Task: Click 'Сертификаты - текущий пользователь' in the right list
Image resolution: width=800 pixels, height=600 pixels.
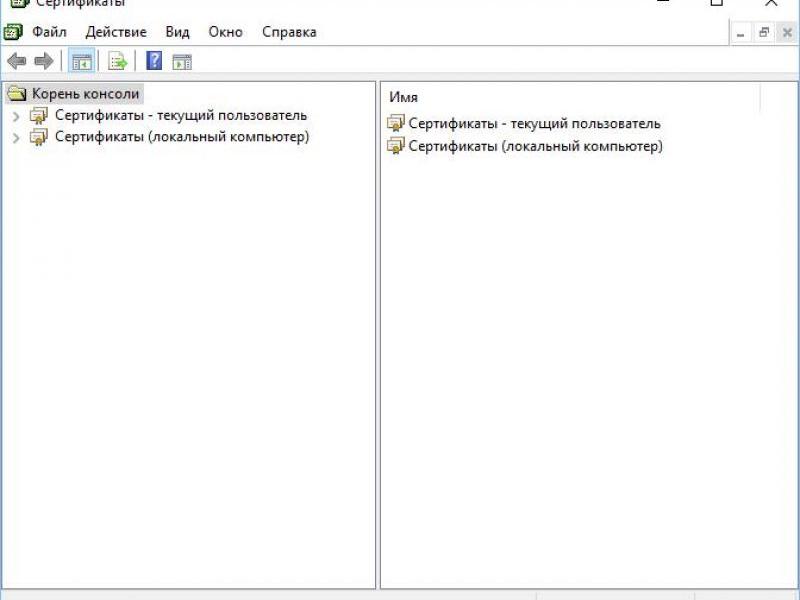Action: coord(534,124)
